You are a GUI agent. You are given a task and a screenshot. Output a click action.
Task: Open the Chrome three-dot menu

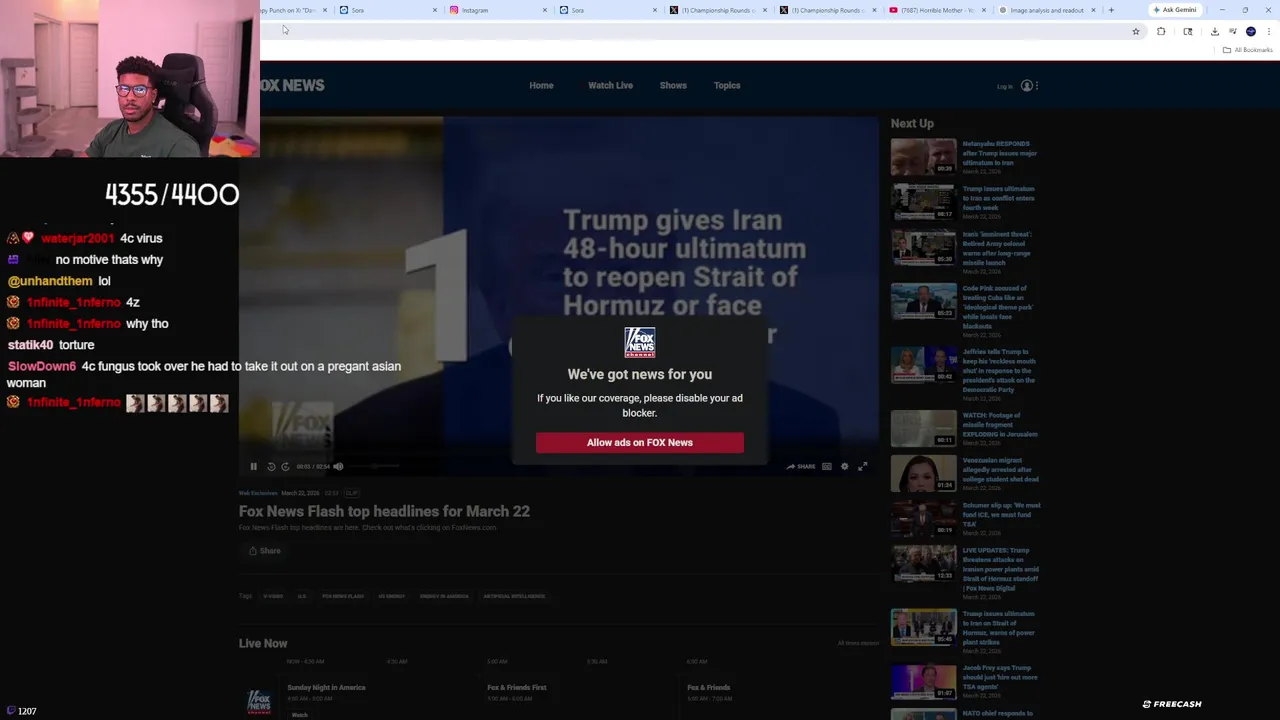pyautogui.click(x=1268, y=31)
